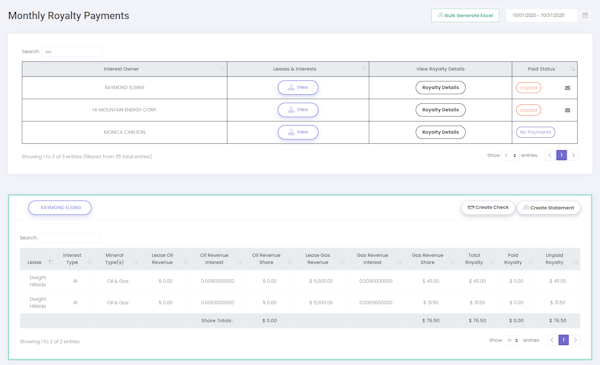Click 0.0090000000 Oil Revenue Interest cell
This screenshot has width=600, height=365.
tap(217, 281)
